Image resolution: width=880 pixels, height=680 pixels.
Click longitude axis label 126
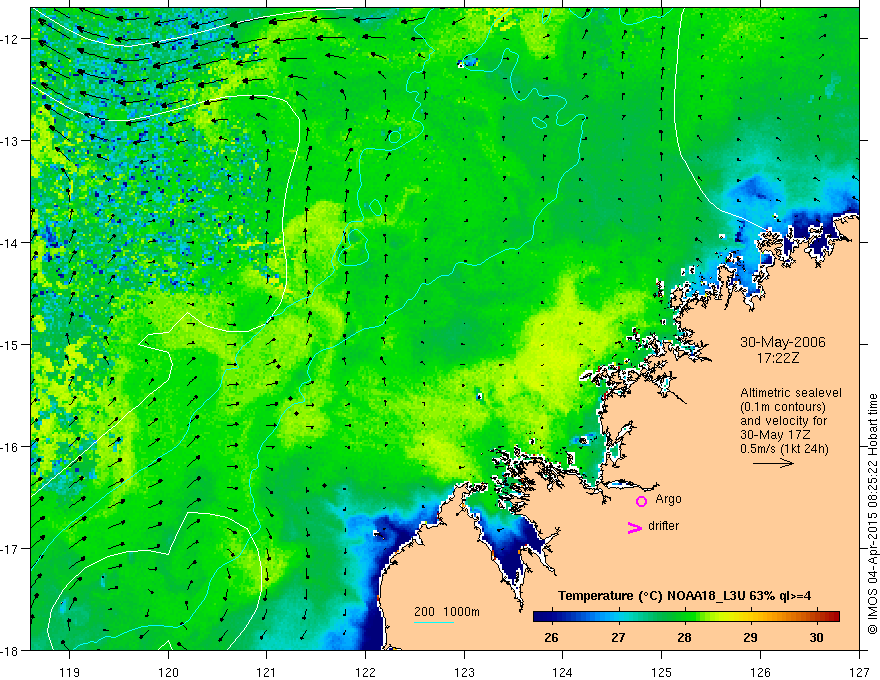pyautogui.click(x=760, y=672)
